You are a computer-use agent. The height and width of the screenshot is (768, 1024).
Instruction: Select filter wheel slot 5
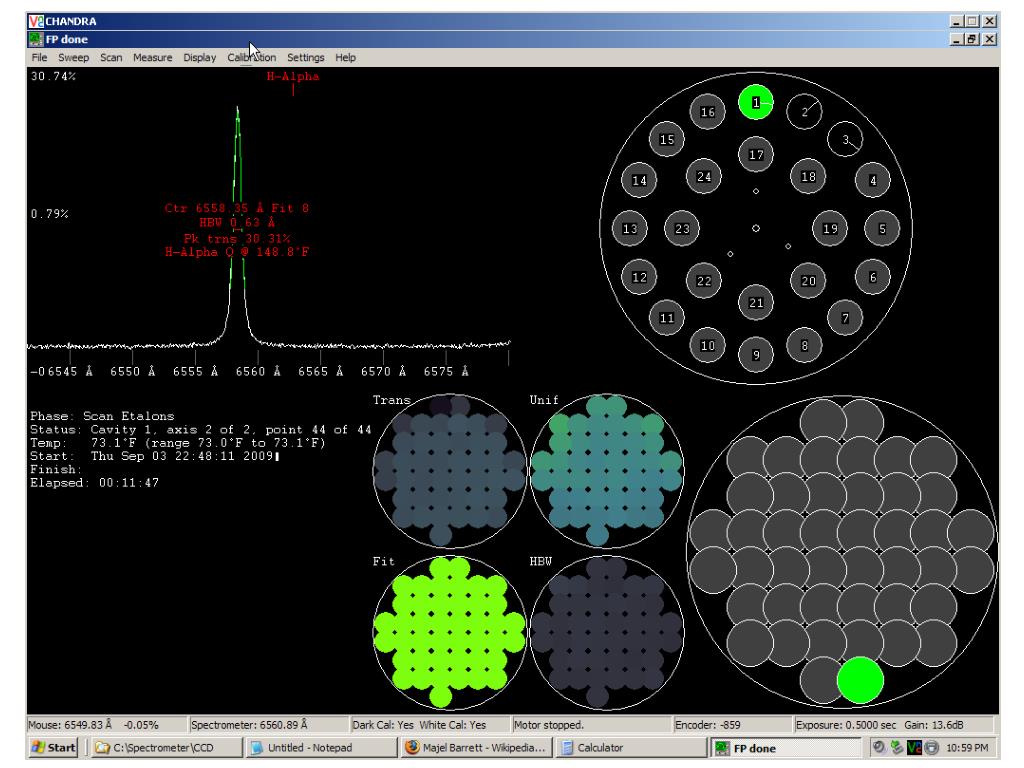(882, 229)
